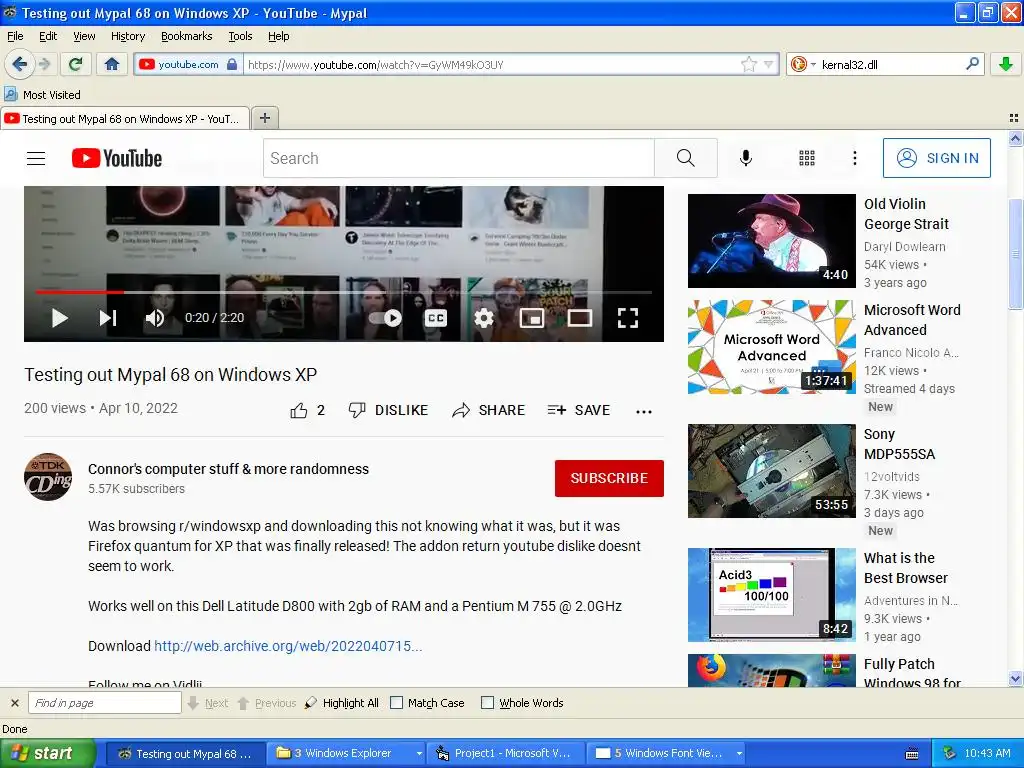Open the Edit menu
Image resolution: width=1024 pixels, height=768 pixels.
click(x=48, y=36)
